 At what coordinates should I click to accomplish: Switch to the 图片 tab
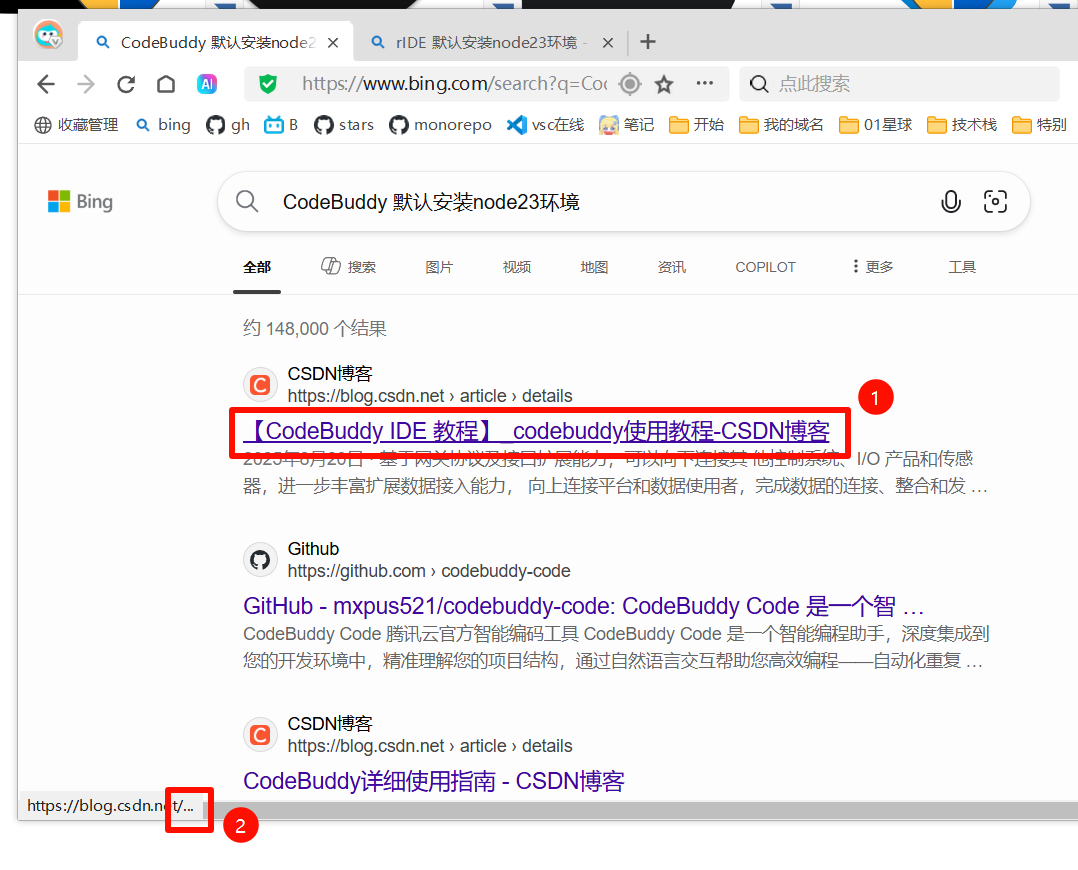pos(439,267)
